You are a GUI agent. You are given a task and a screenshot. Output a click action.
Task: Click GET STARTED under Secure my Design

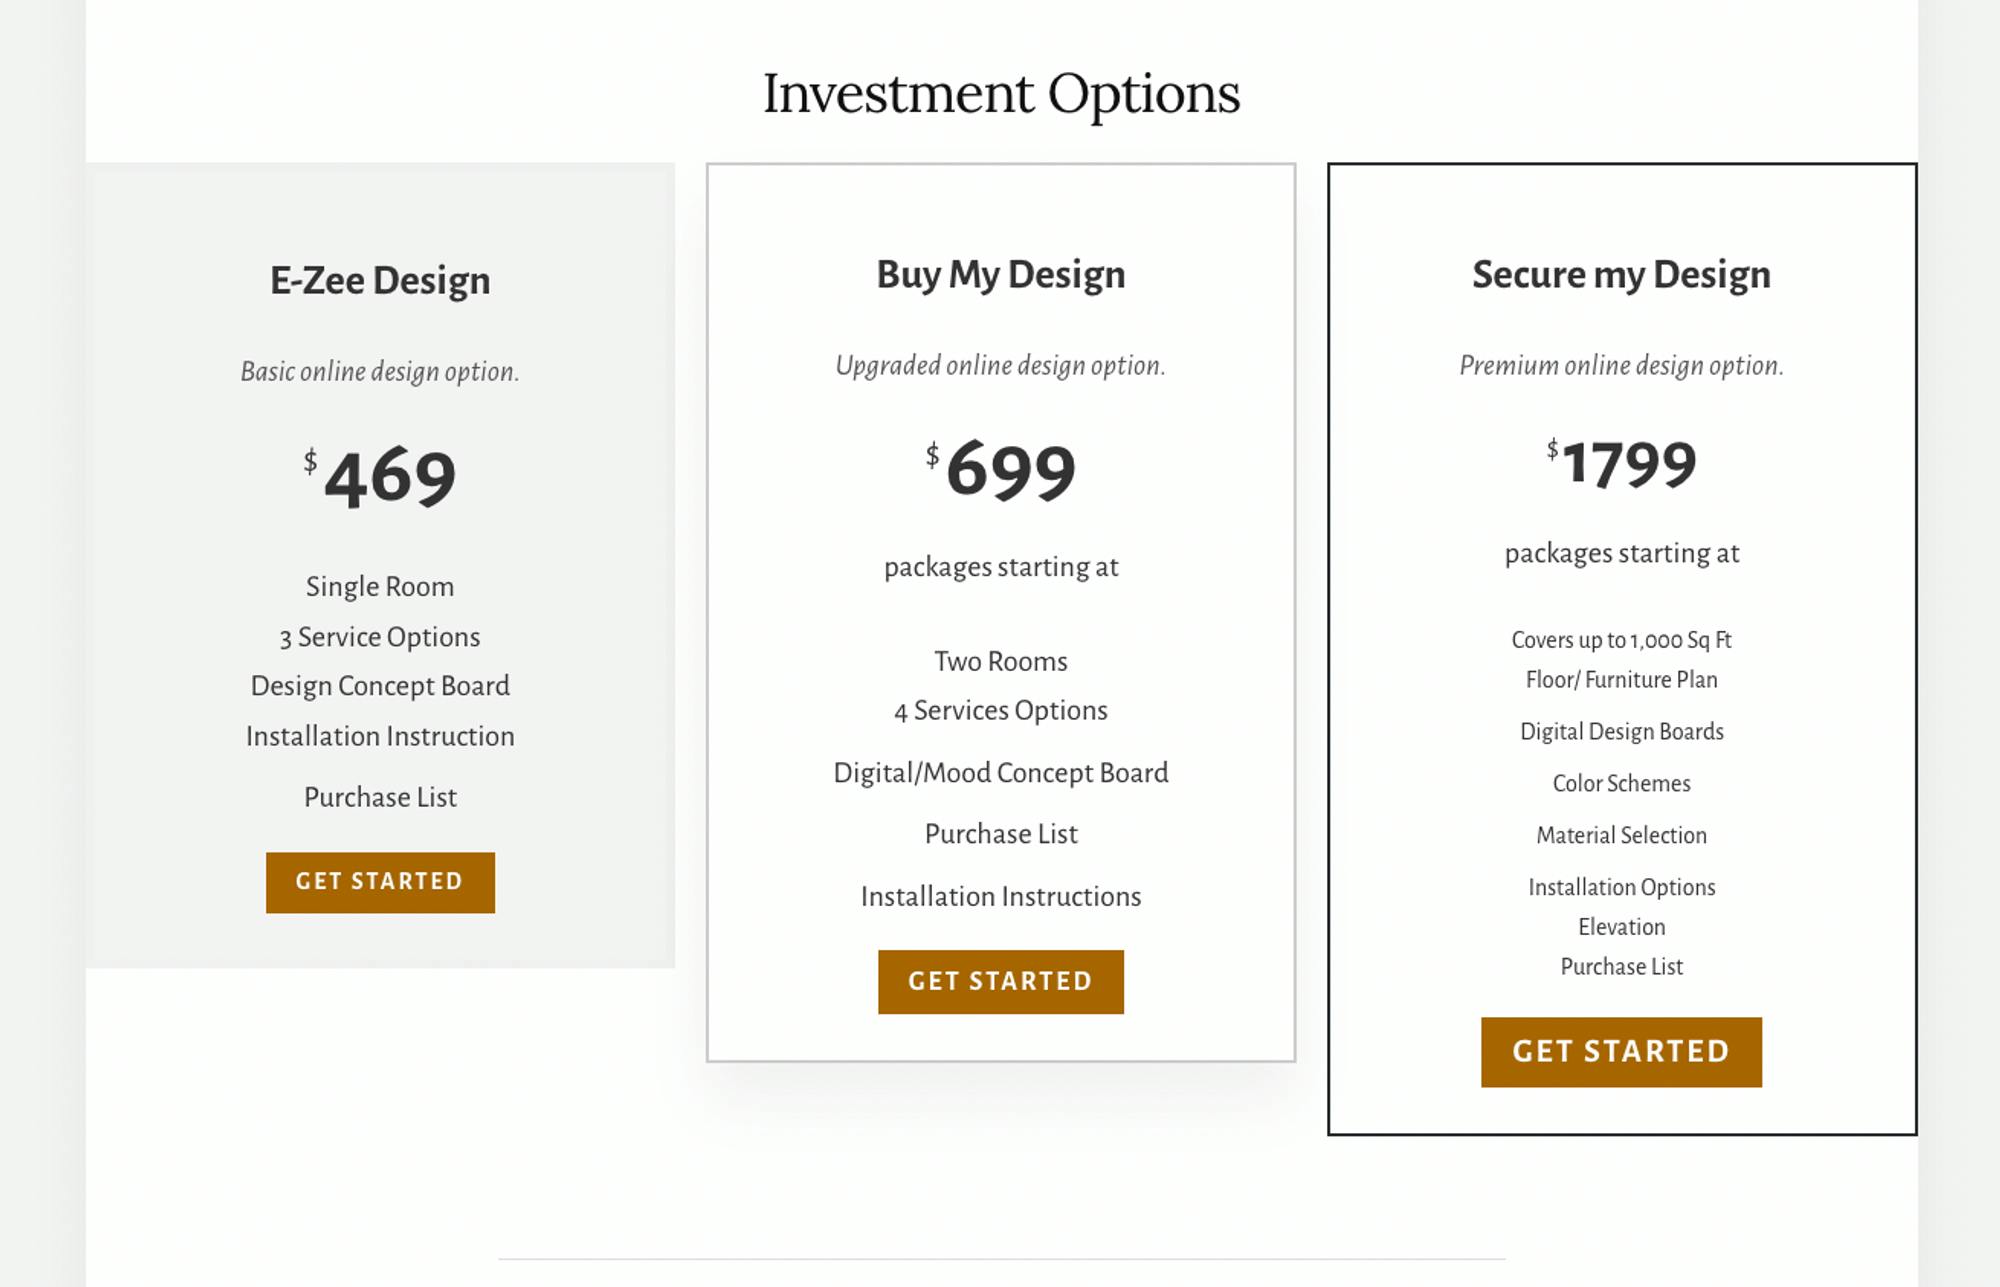(1621, 1052)
